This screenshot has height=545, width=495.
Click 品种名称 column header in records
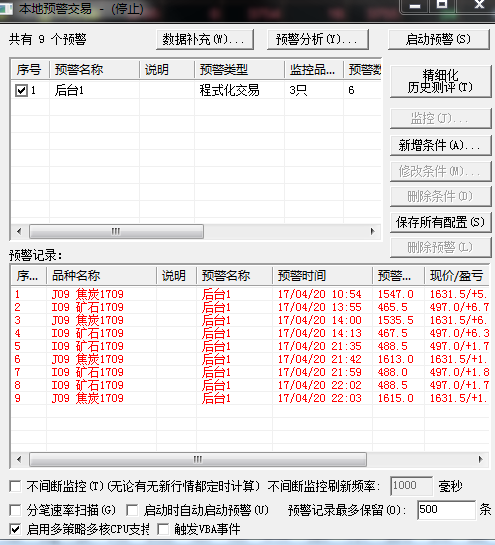click(x=101, y=276)
